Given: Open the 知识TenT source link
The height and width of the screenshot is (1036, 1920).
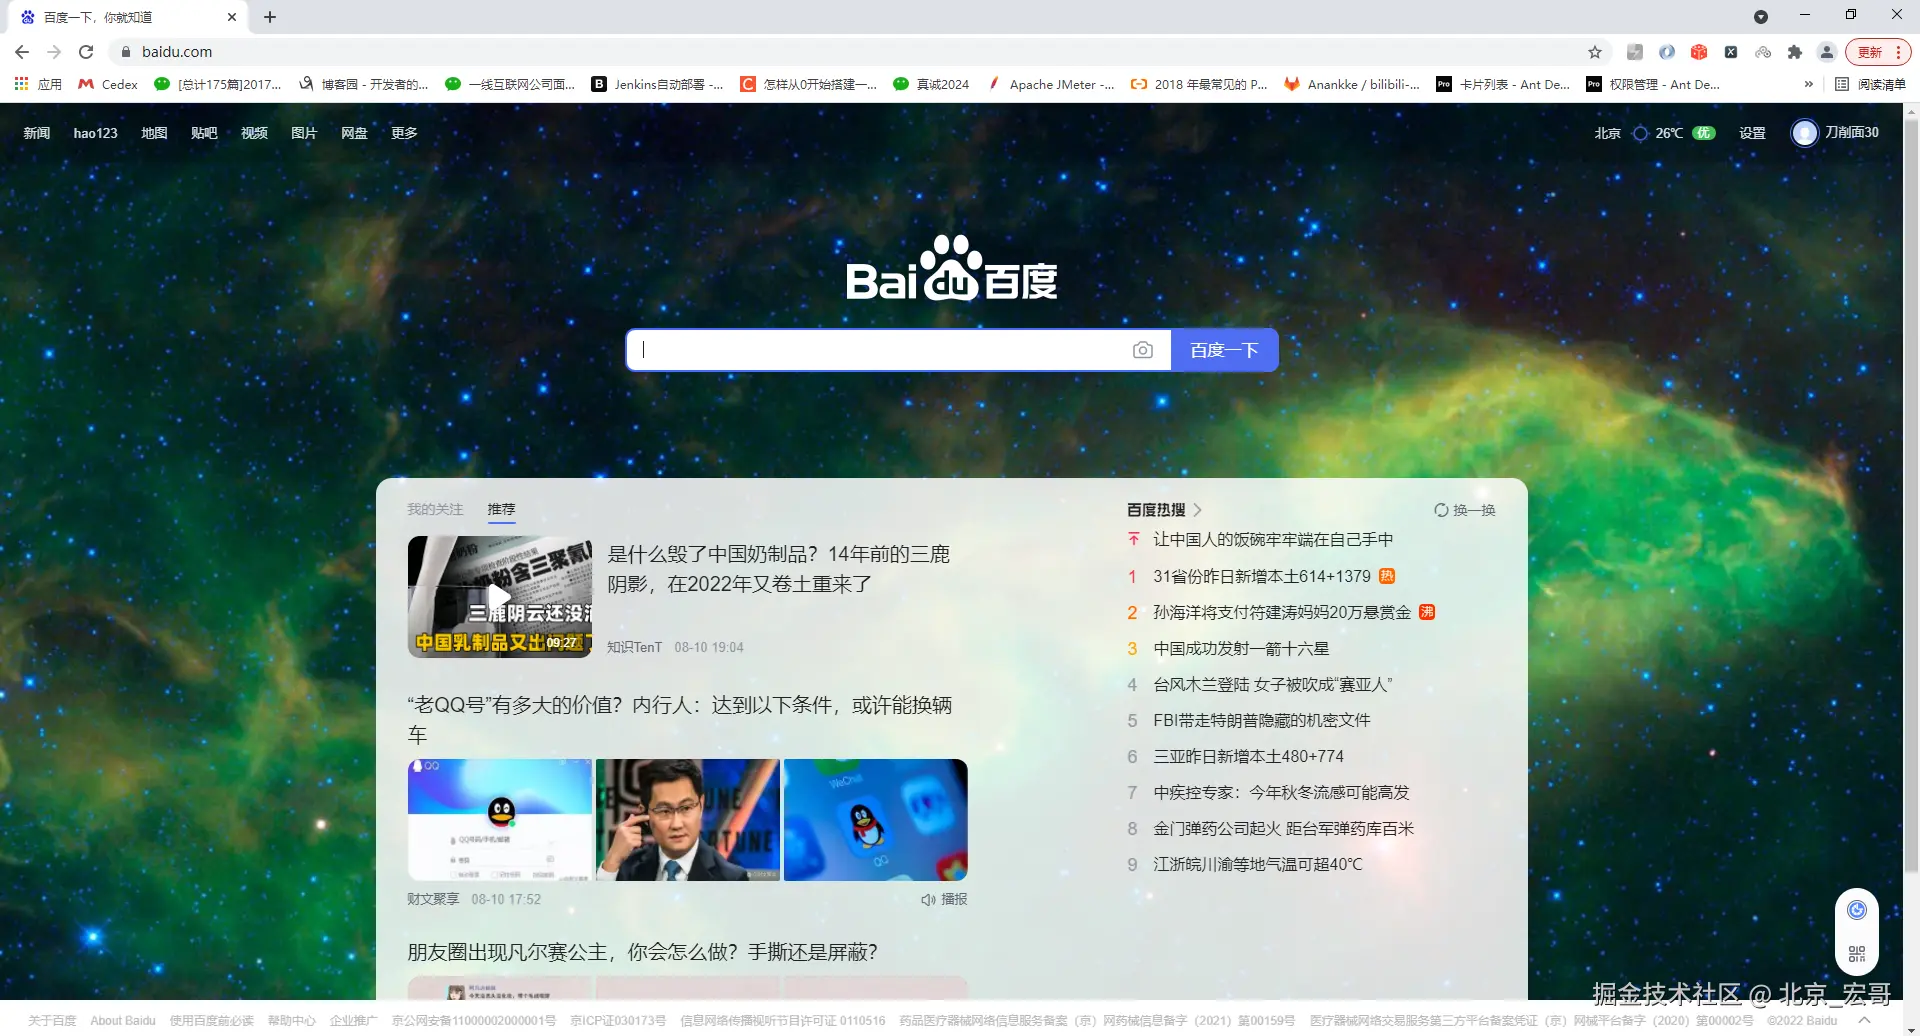Looking at the screenshot, I should [x=634, y=648].
